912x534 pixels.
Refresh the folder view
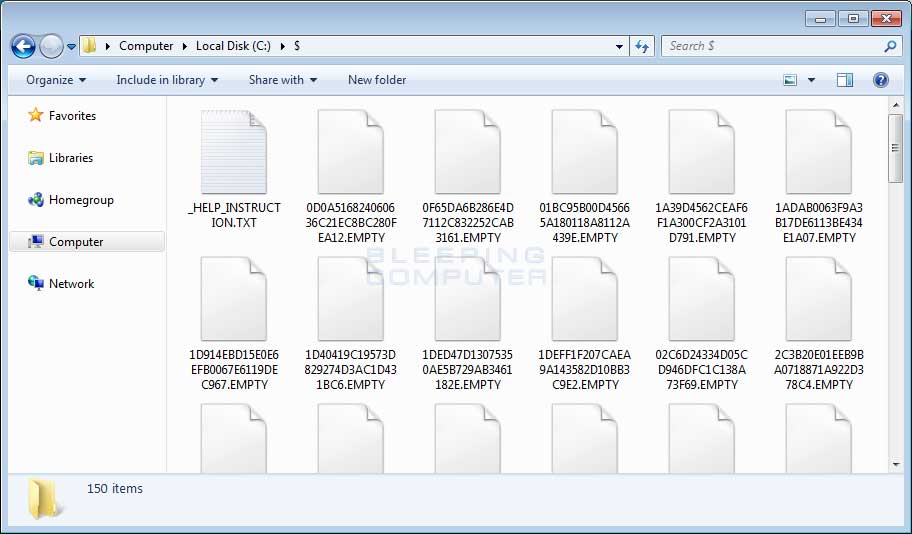pyautogui.click(x=642, y=46)
